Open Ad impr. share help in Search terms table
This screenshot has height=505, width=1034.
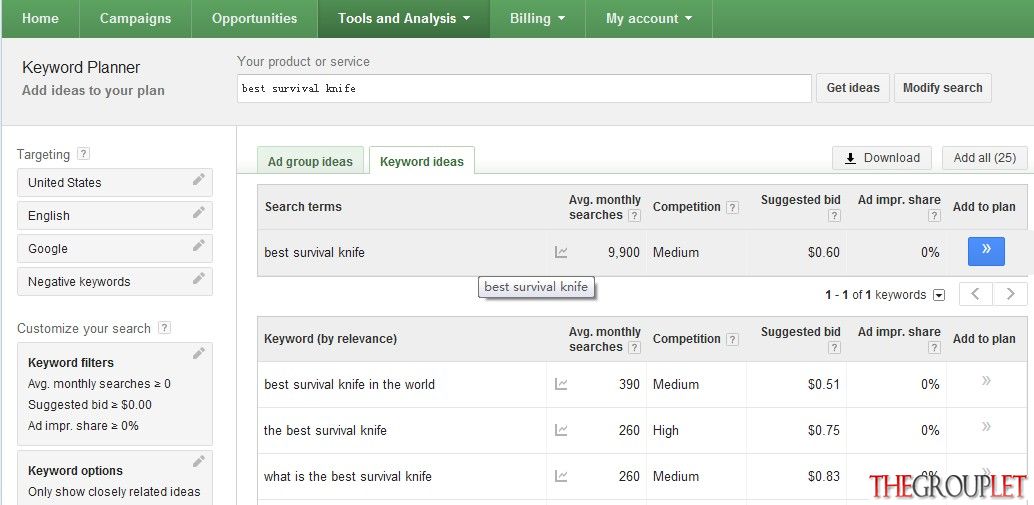934,216
